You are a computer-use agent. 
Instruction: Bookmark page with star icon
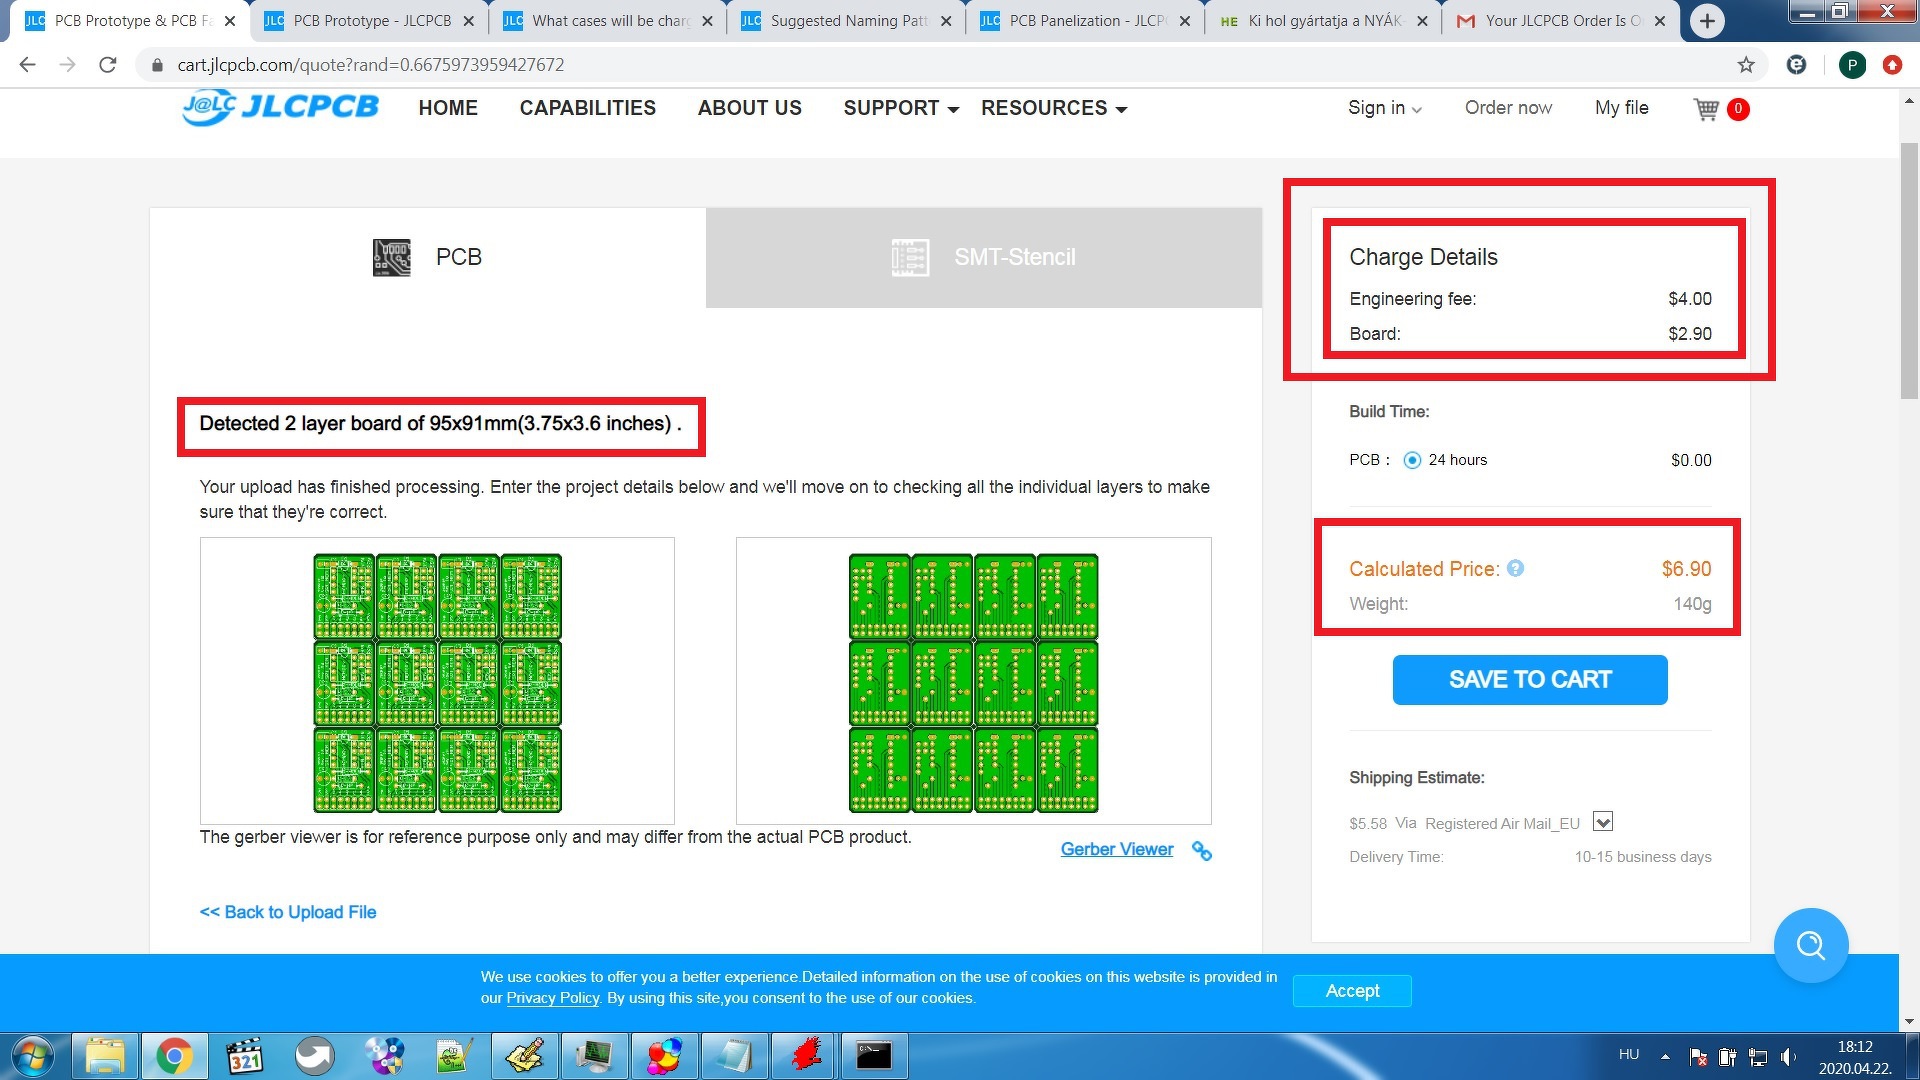1746,65
